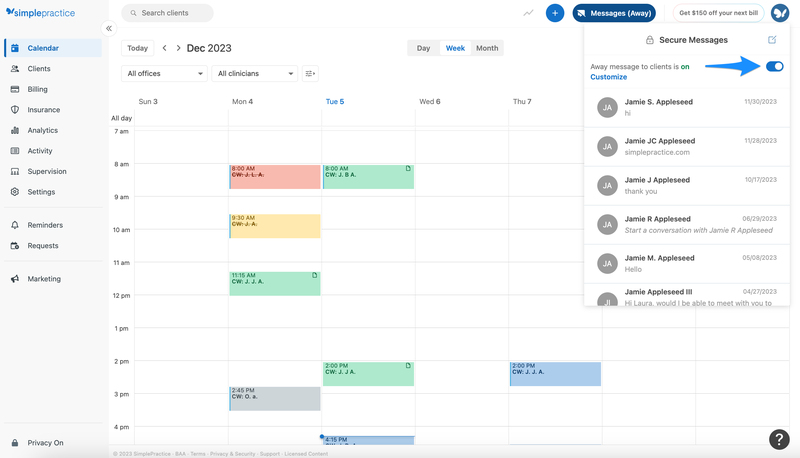Click the blue plus create button
The image size is (800, 458).
(x=555, y=13)
